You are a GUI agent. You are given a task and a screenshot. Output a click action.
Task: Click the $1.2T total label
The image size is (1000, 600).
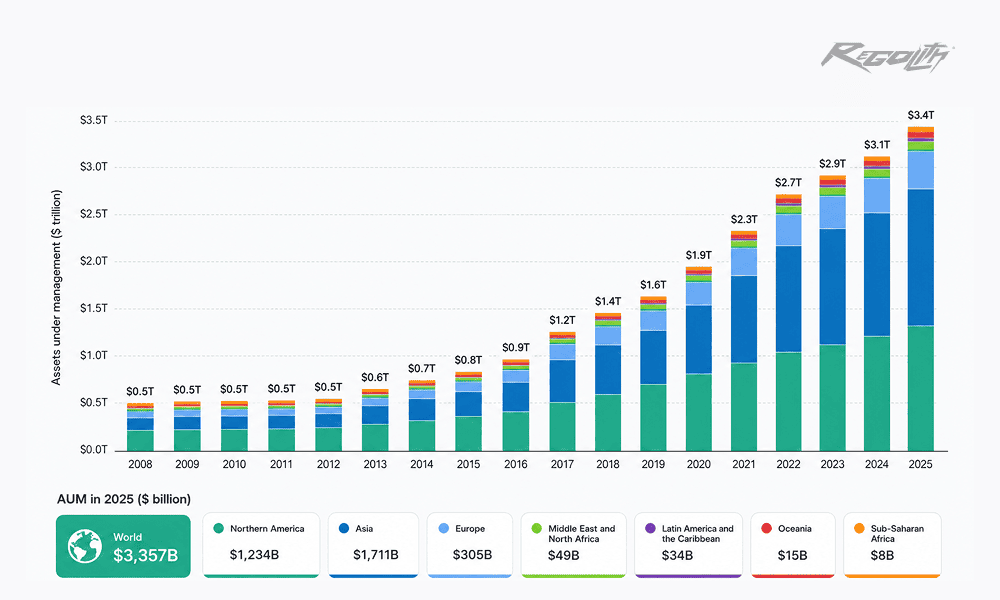(562, 320)
